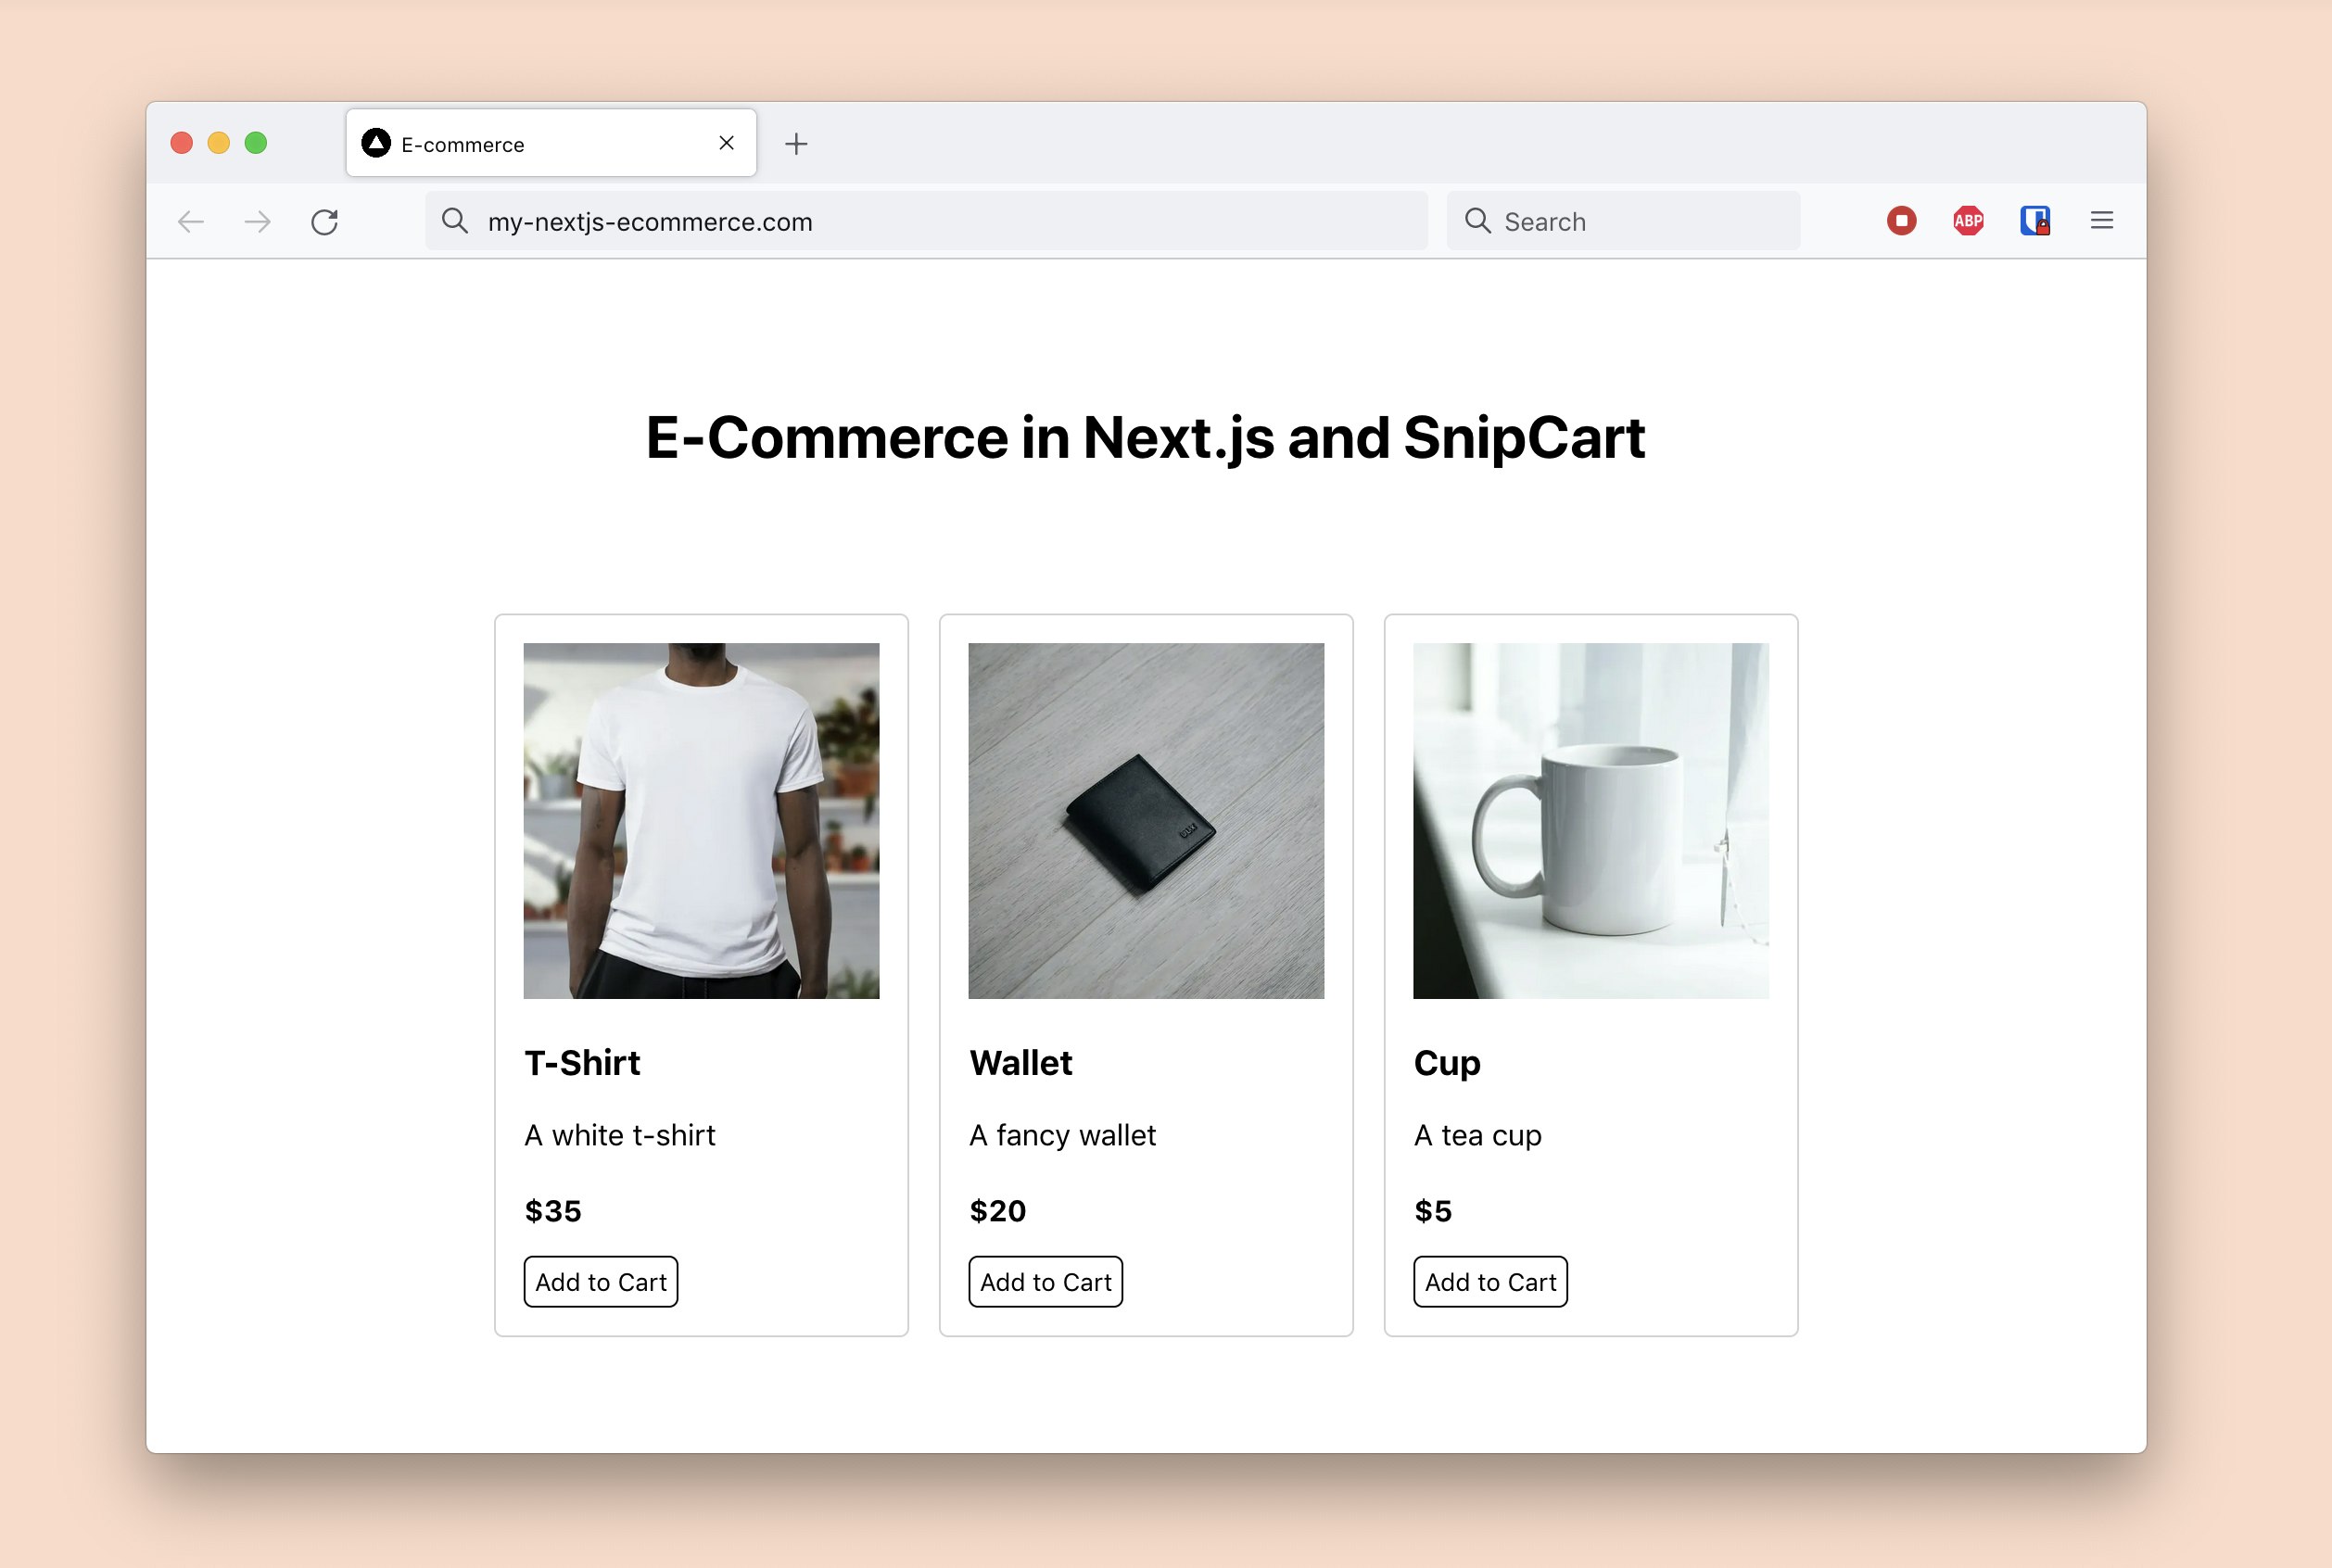Open a new browser tab
Image resolution: width=2332 pixels, height=1568 pixels.
(796, 143)
